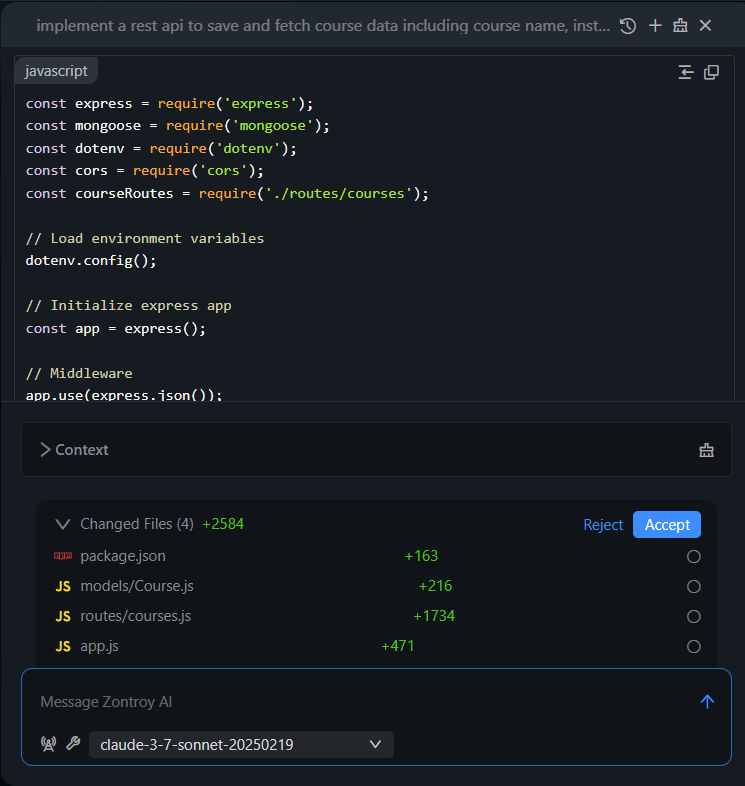The width and height of the screenshot is (745, 786).
Task: Open chat history via the clock icon
Action: click(x=628, y=26)
